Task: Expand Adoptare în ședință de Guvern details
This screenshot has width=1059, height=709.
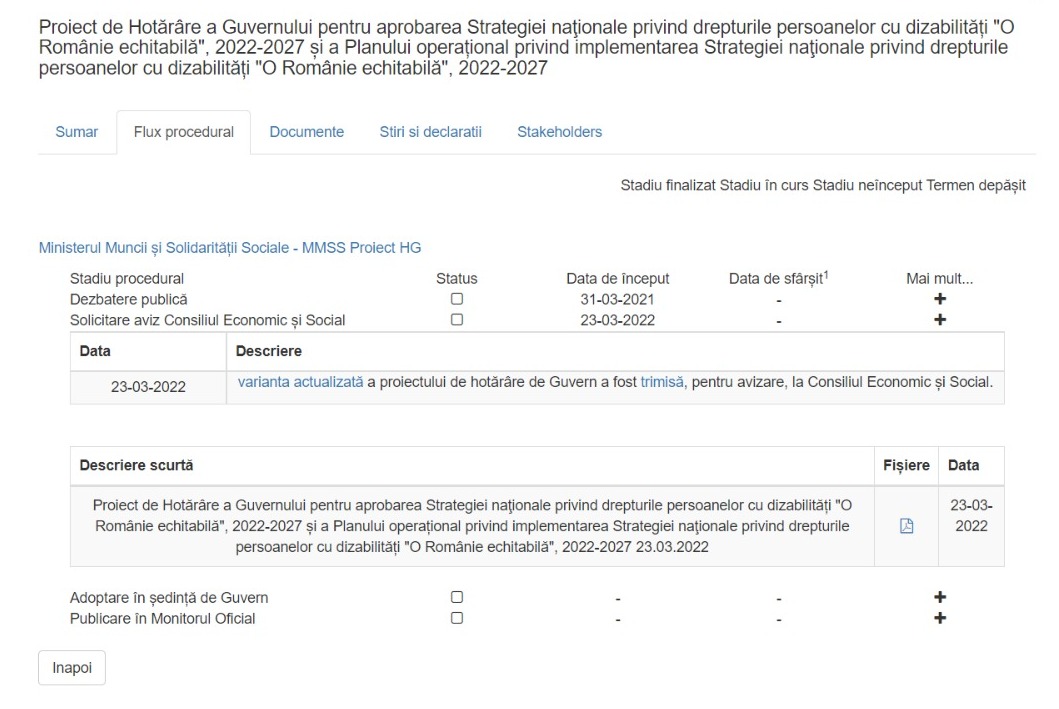Action: 939,598
